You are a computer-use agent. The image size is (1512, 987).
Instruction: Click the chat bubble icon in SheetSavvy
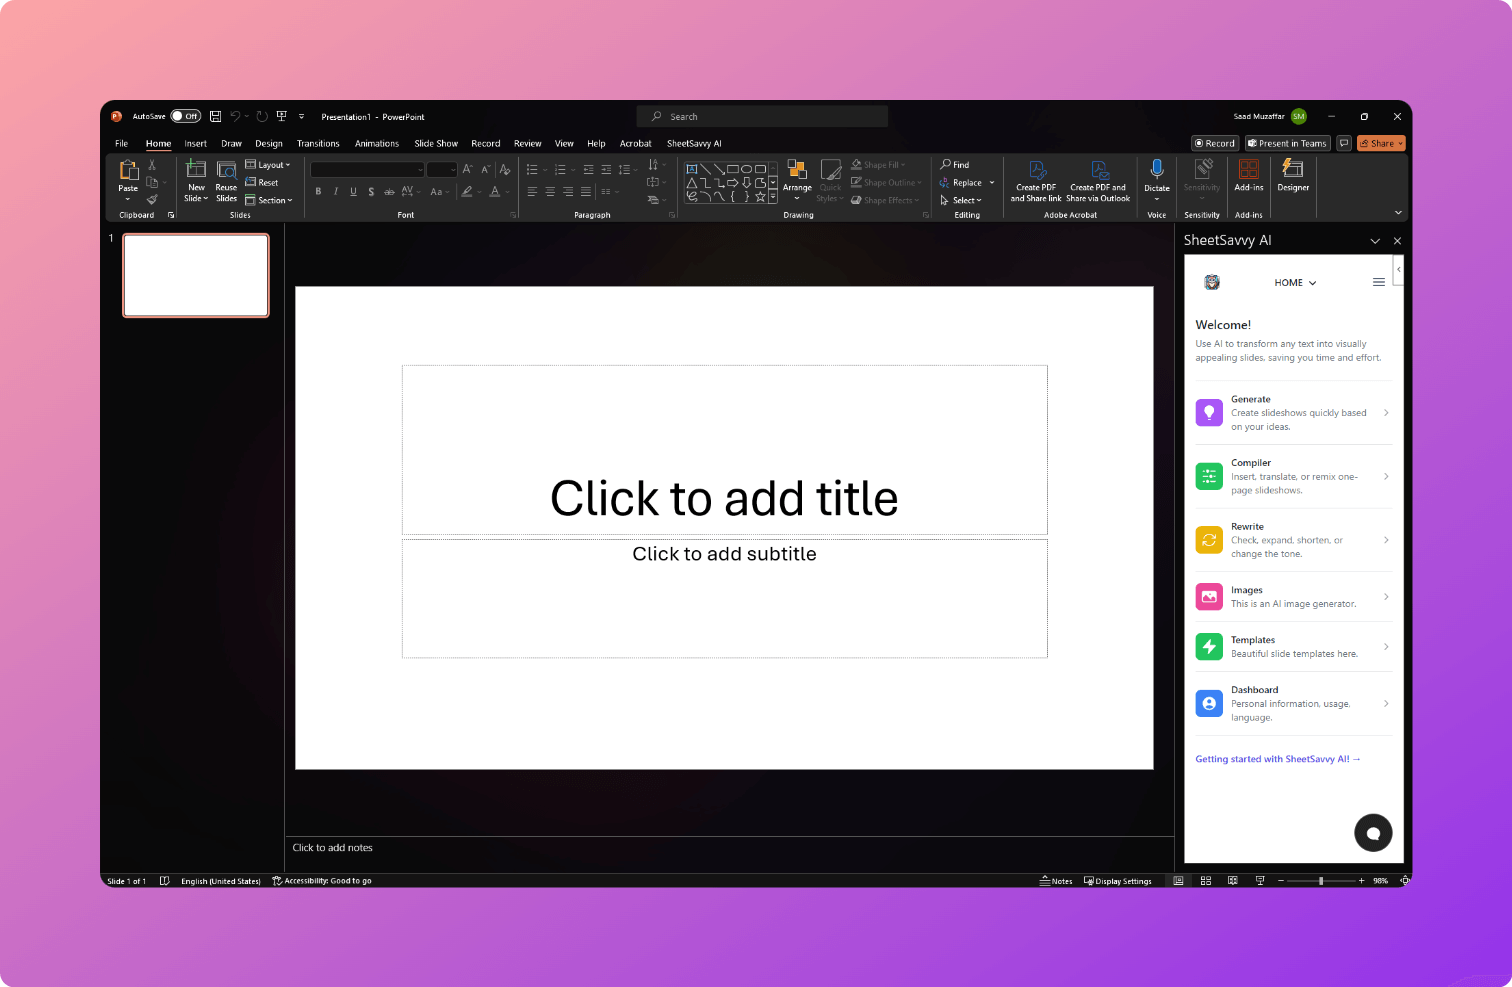[1373, 832]
